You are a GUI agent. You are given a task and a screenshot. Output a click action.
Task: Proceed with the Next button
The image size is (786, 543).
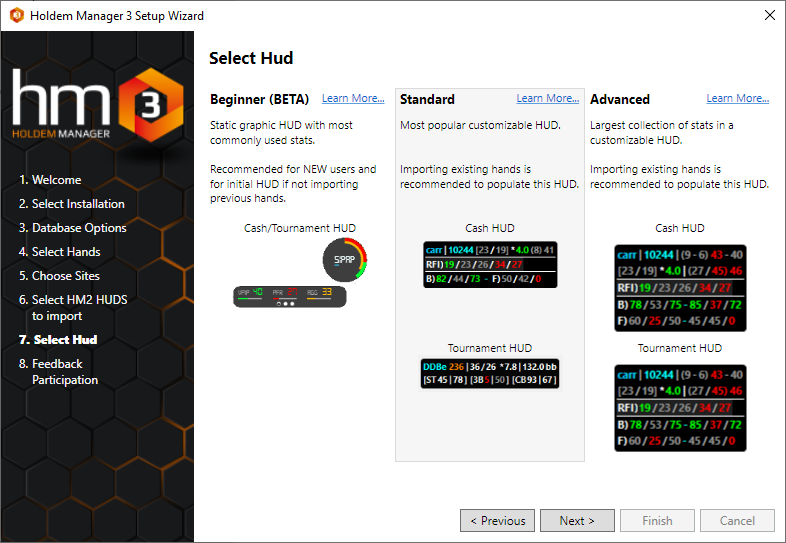click(577, 521)
